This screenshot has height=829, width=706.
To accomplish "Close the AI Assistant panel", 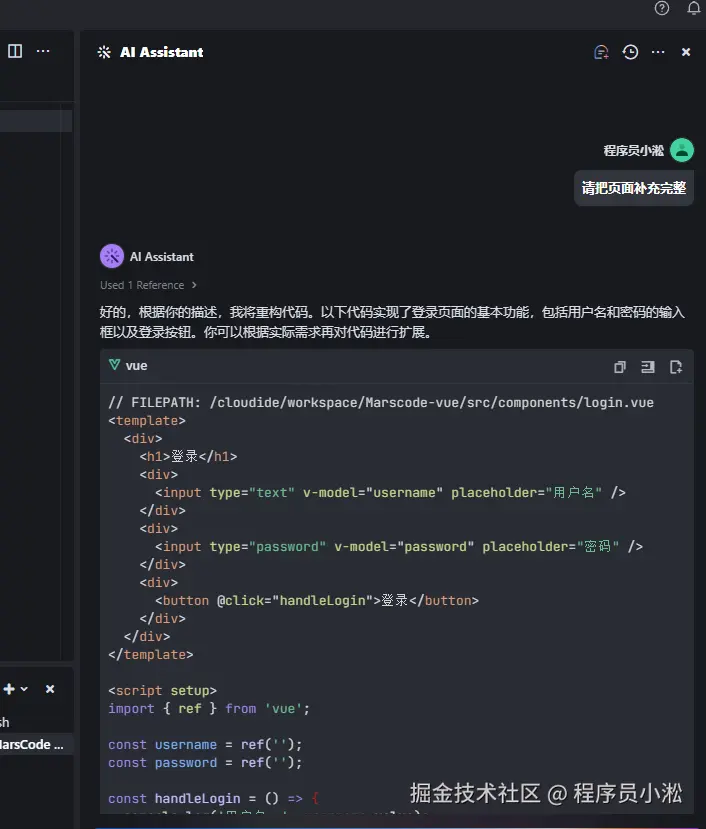I will pos(686,52).
